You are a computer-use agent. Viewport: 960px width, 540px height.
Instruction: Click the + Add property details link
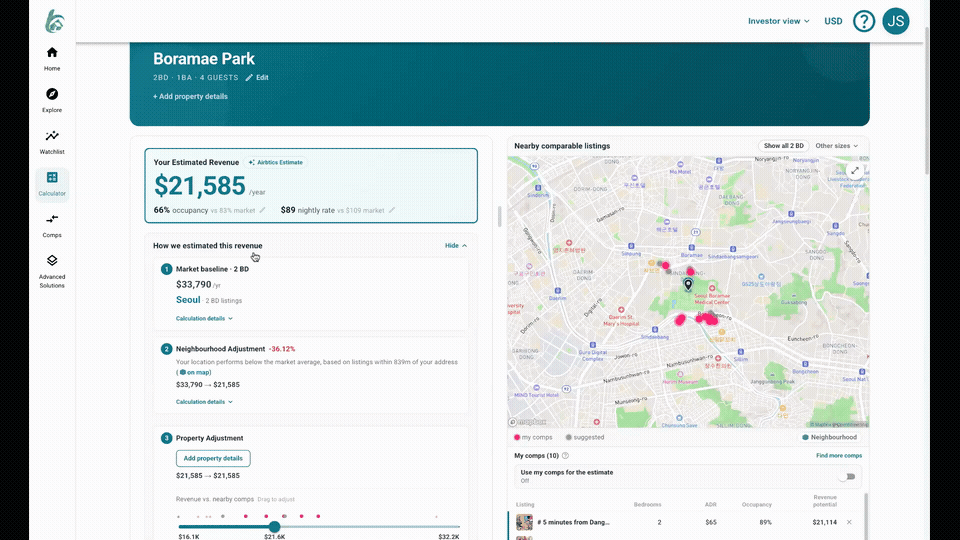pos(190,97)
